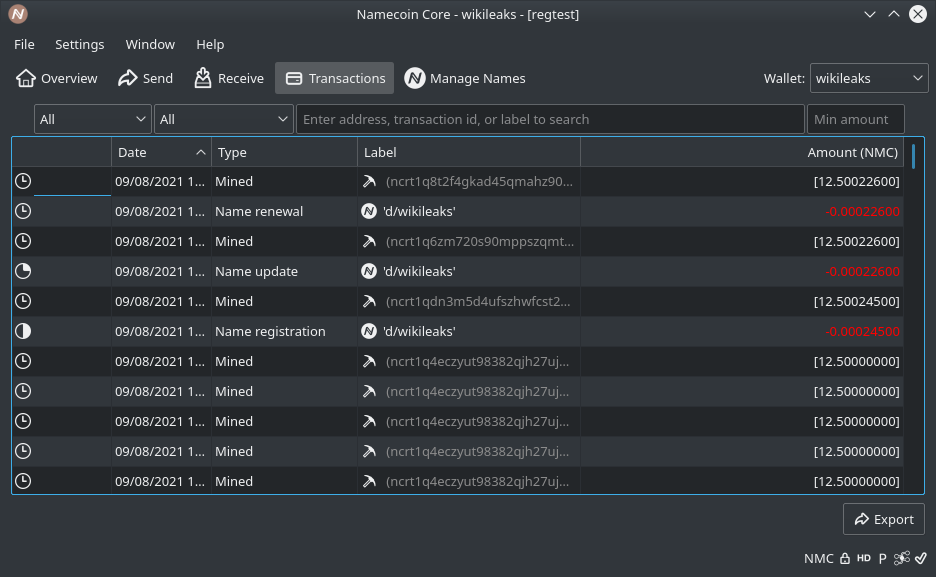This screenshot has height=577, width=936.
Task: Click the network peers icon
Action: pos(901,558)
